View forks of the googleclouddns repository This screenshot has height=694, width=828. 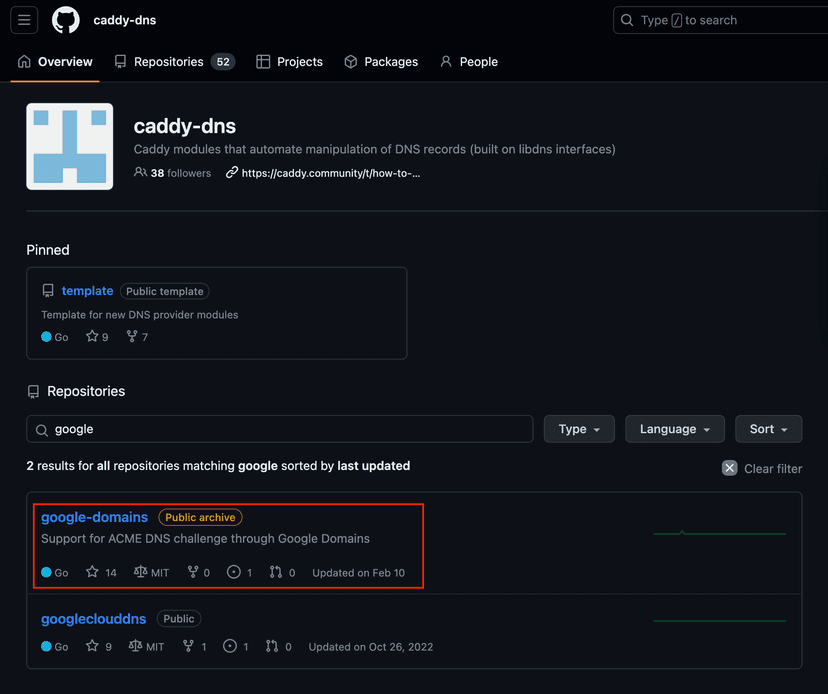point(191,646)
